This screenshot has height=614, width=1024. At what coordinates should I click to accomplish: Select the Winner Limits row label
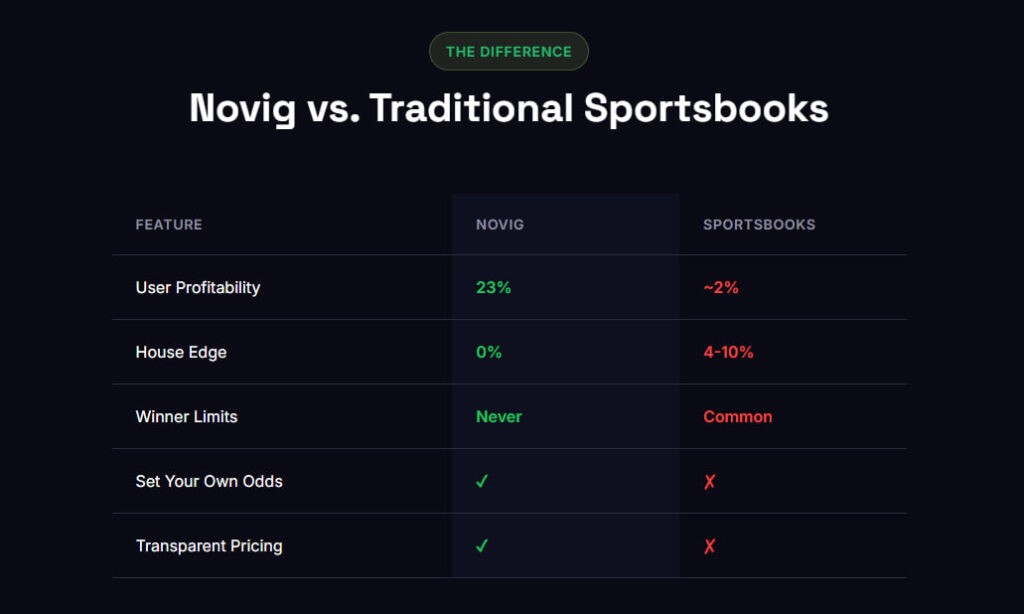pyautogui.click(x=187, y=417)
